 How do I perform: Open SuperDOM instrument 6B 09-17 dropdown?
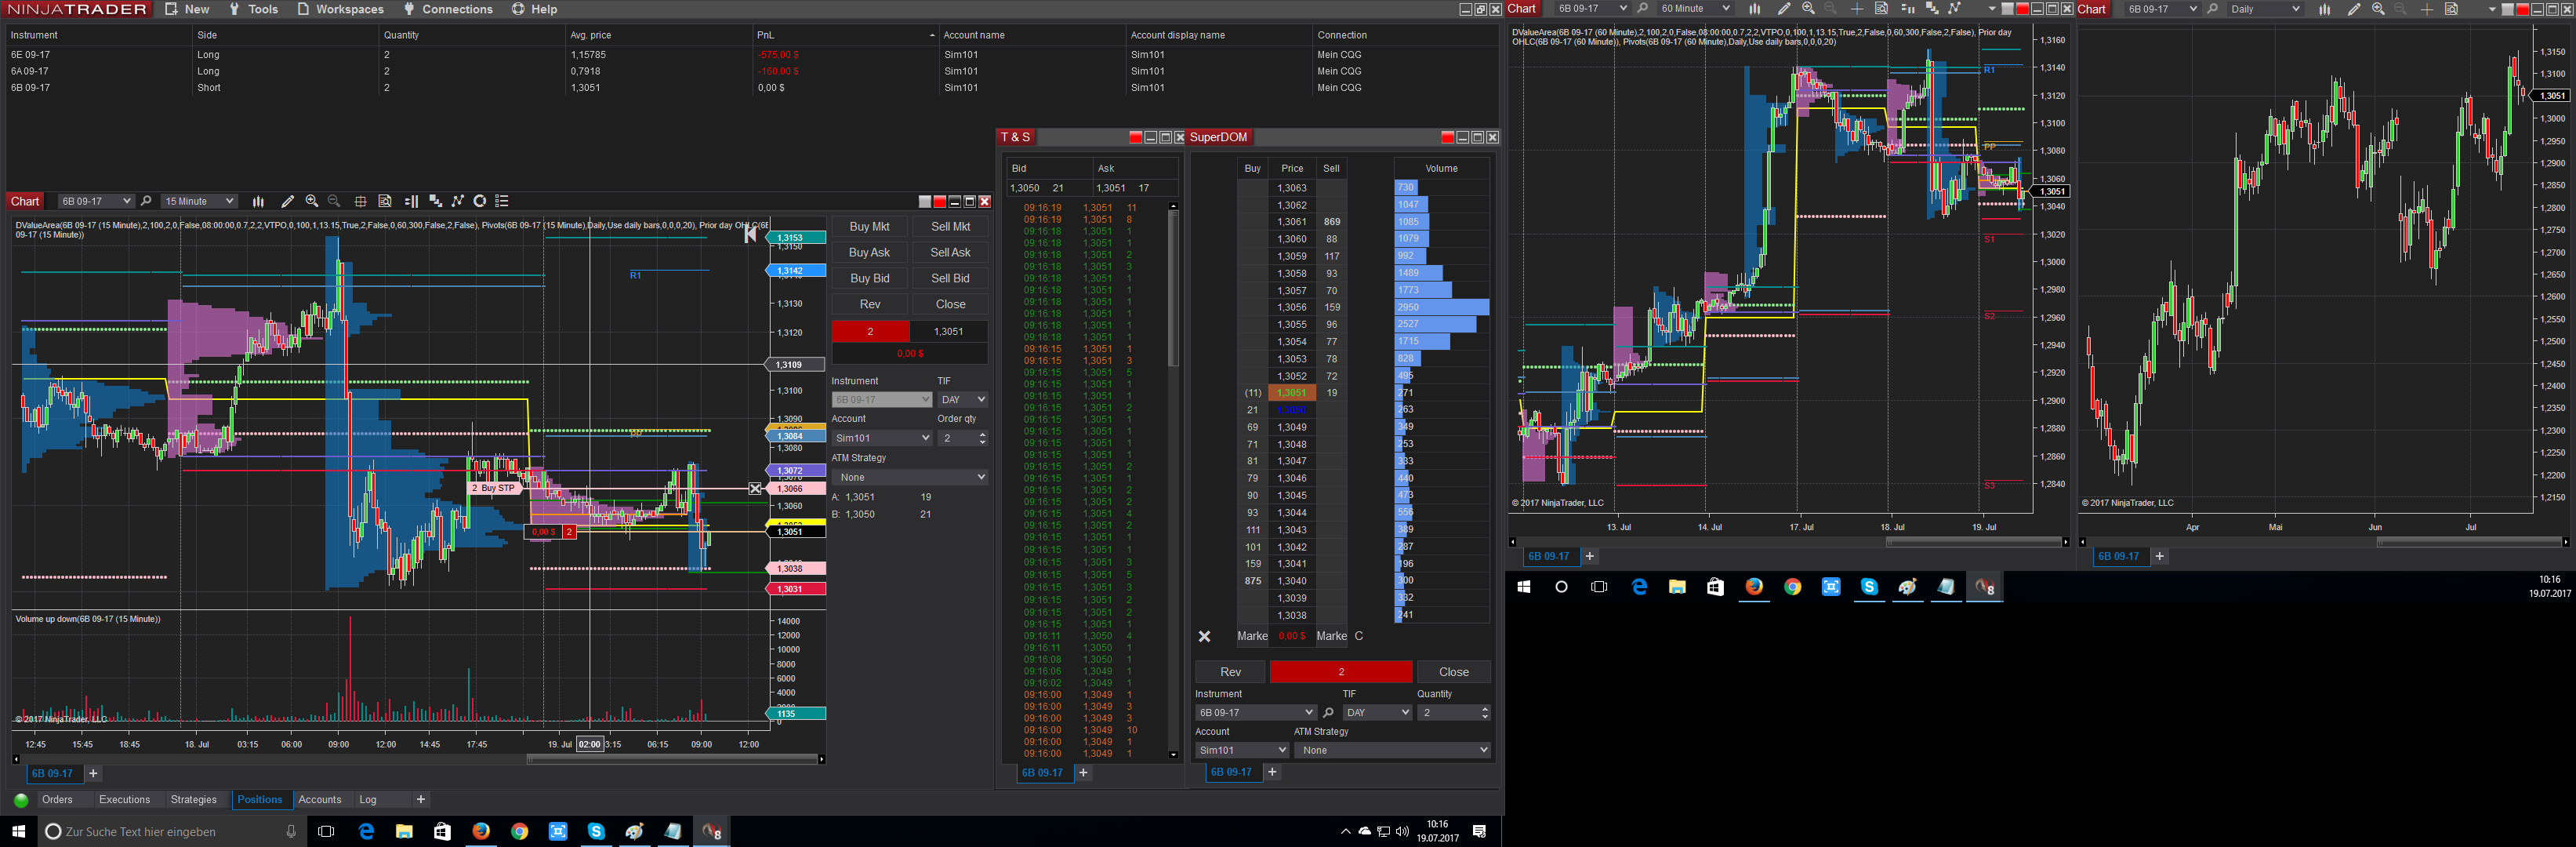coord(1255,713)
